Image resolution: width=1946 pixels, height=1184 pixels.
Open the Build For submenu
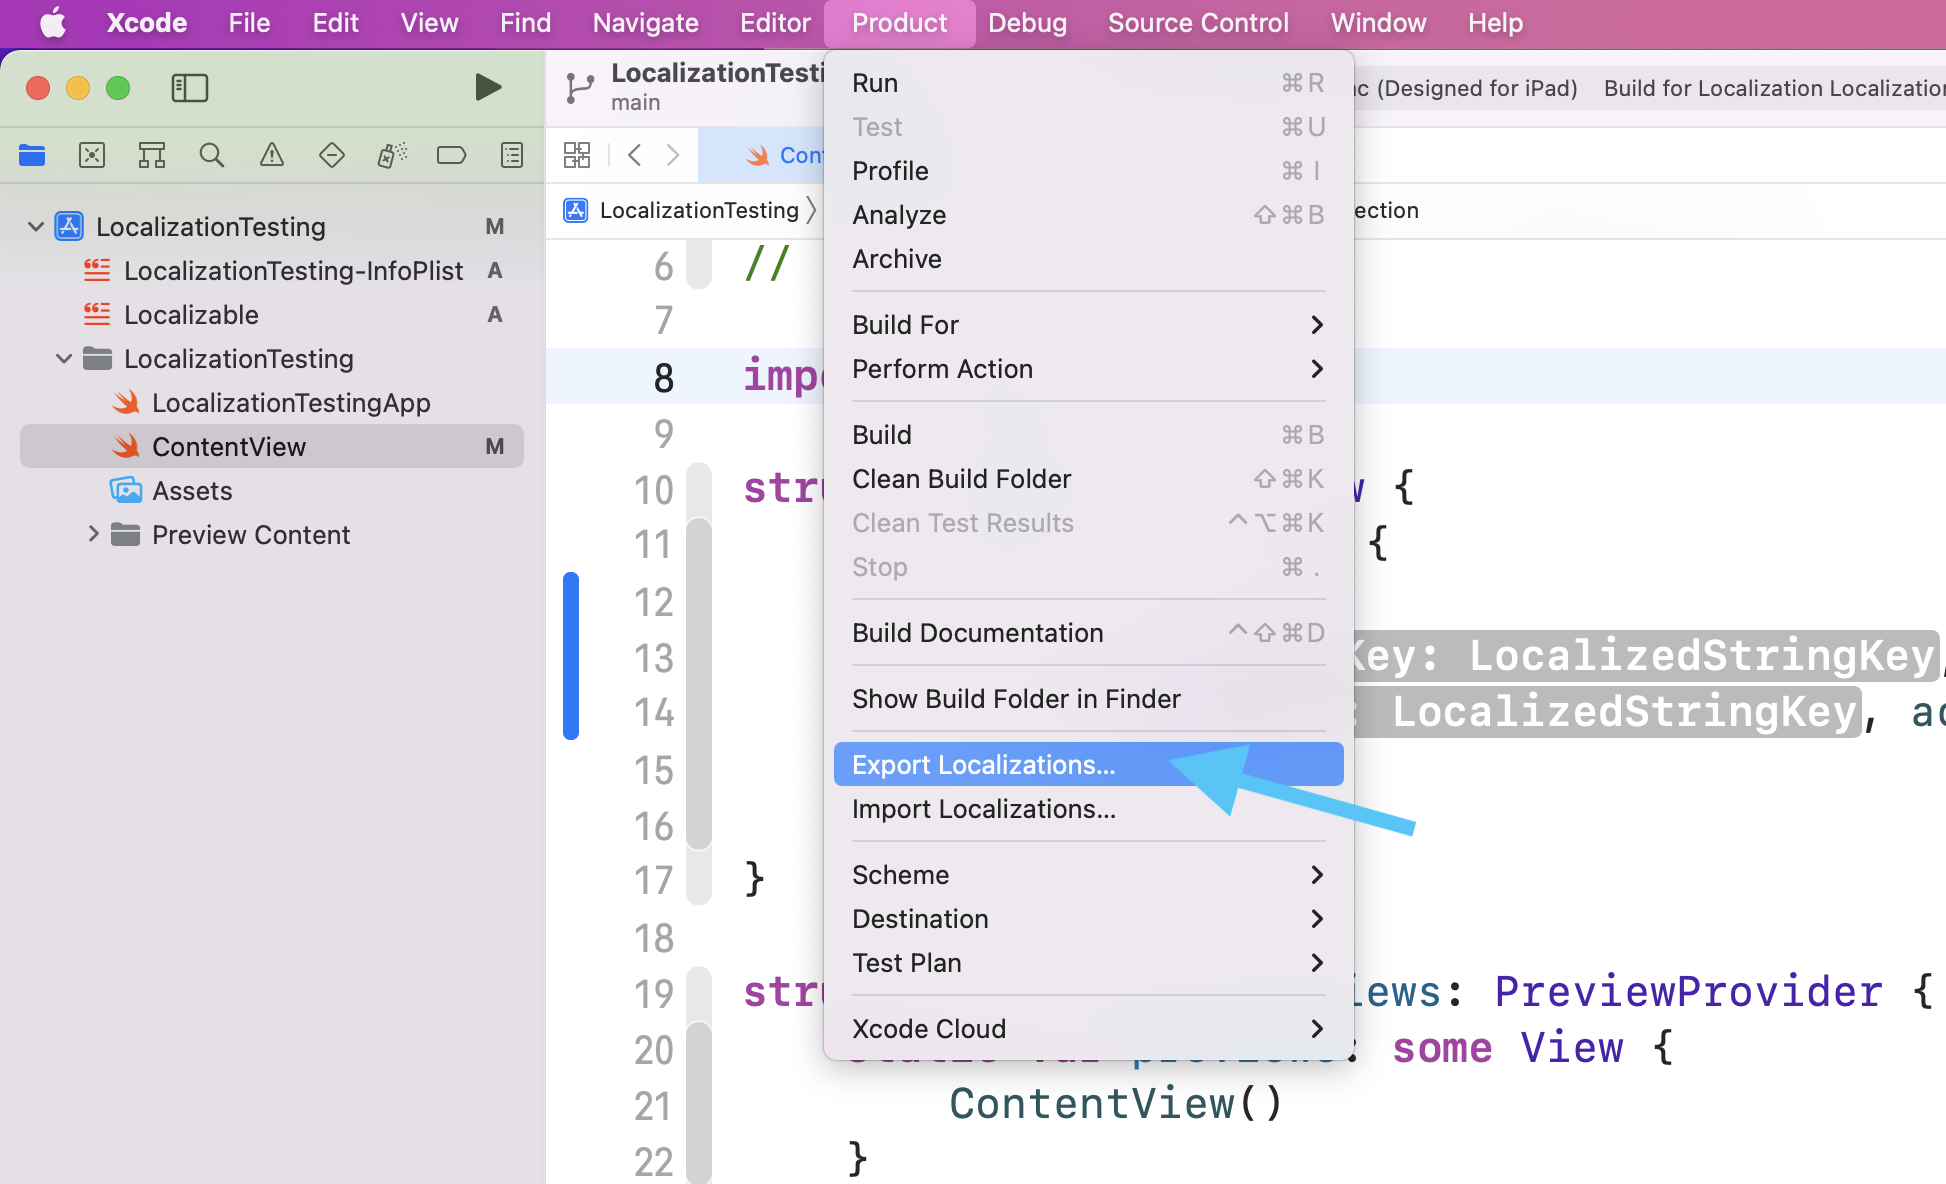pyautogui.click(x=1088, y=325)
